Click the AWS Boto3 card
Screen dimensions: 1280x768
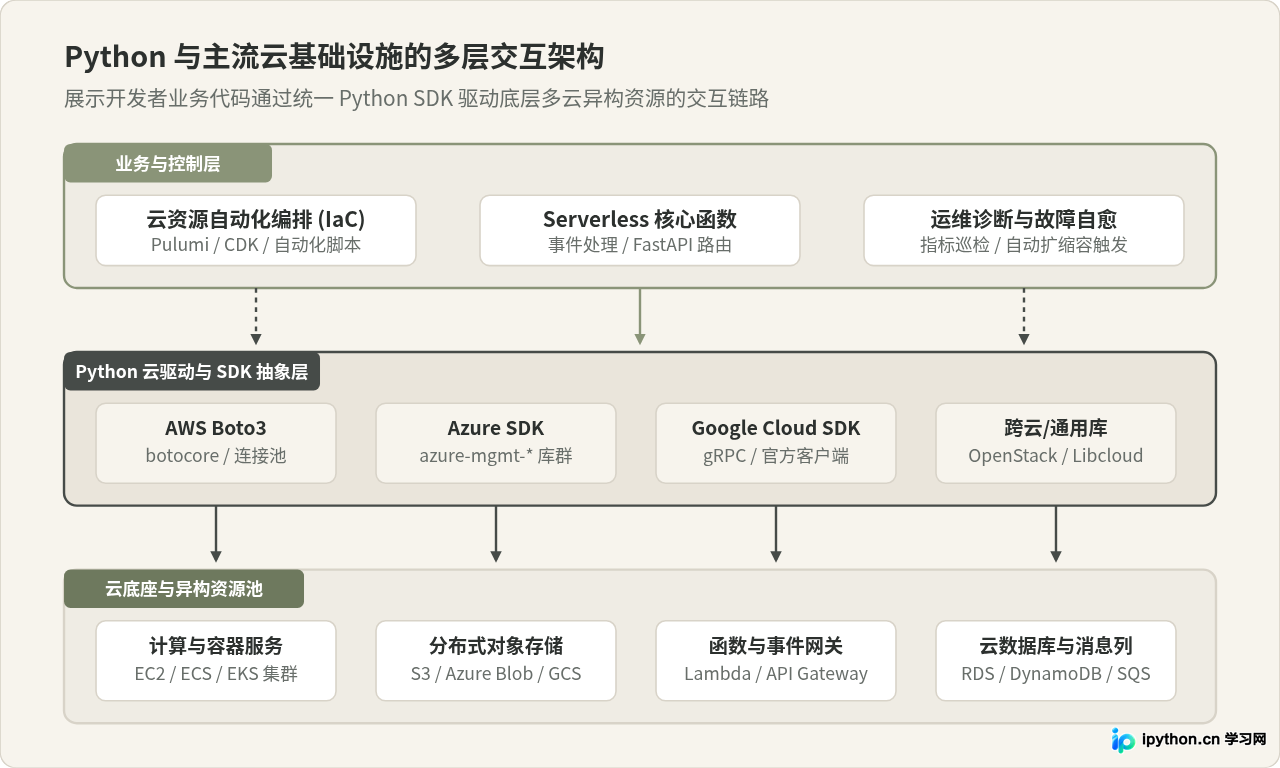point(216,443)
